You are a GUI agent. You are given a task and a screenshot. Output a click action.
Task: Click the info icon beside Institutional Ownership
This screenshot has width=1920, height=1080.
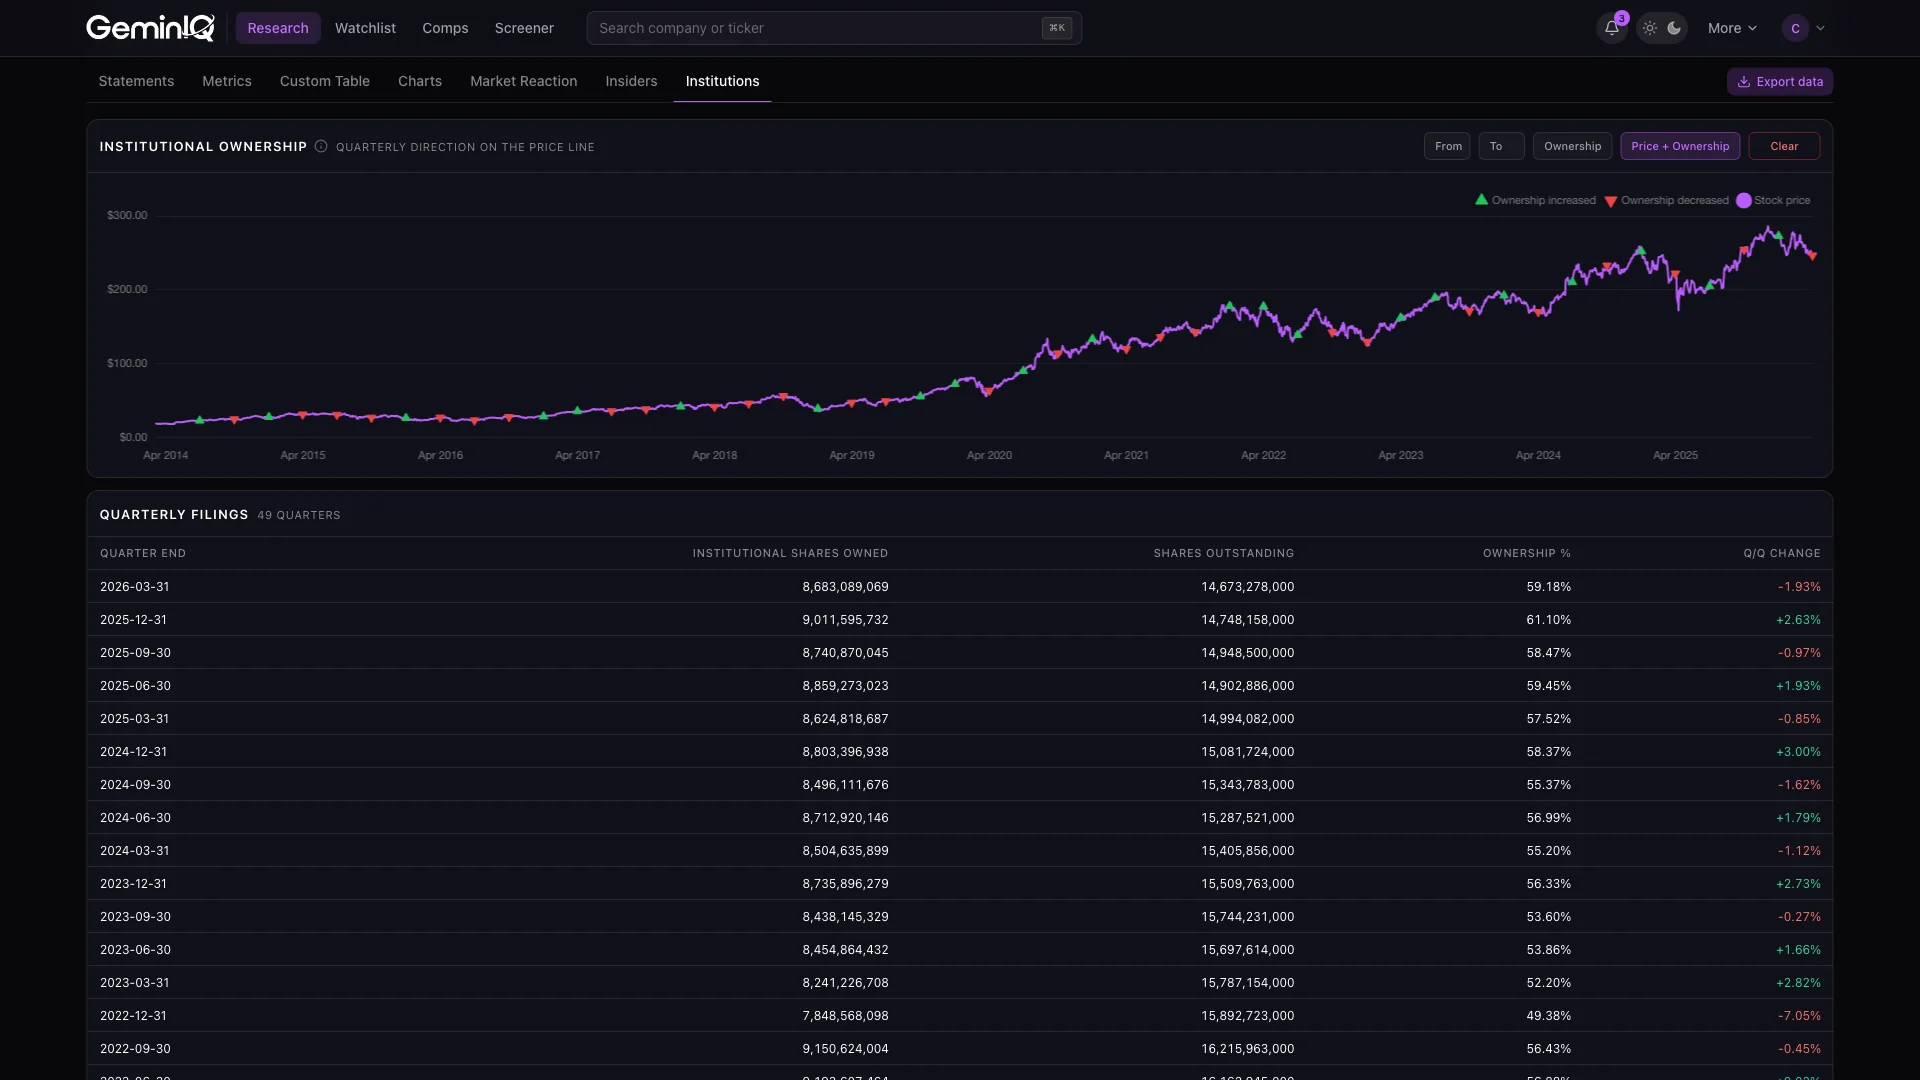(321, 146)
